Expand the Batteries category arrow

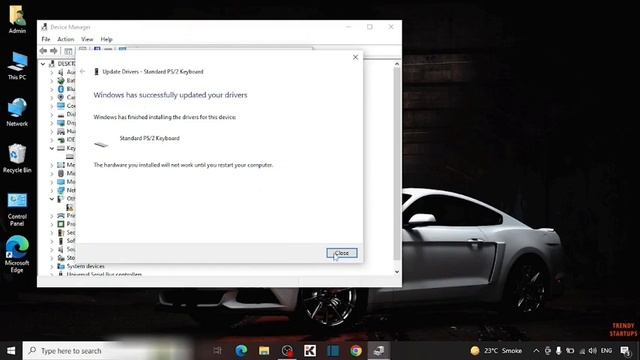[x=52, y=81]
